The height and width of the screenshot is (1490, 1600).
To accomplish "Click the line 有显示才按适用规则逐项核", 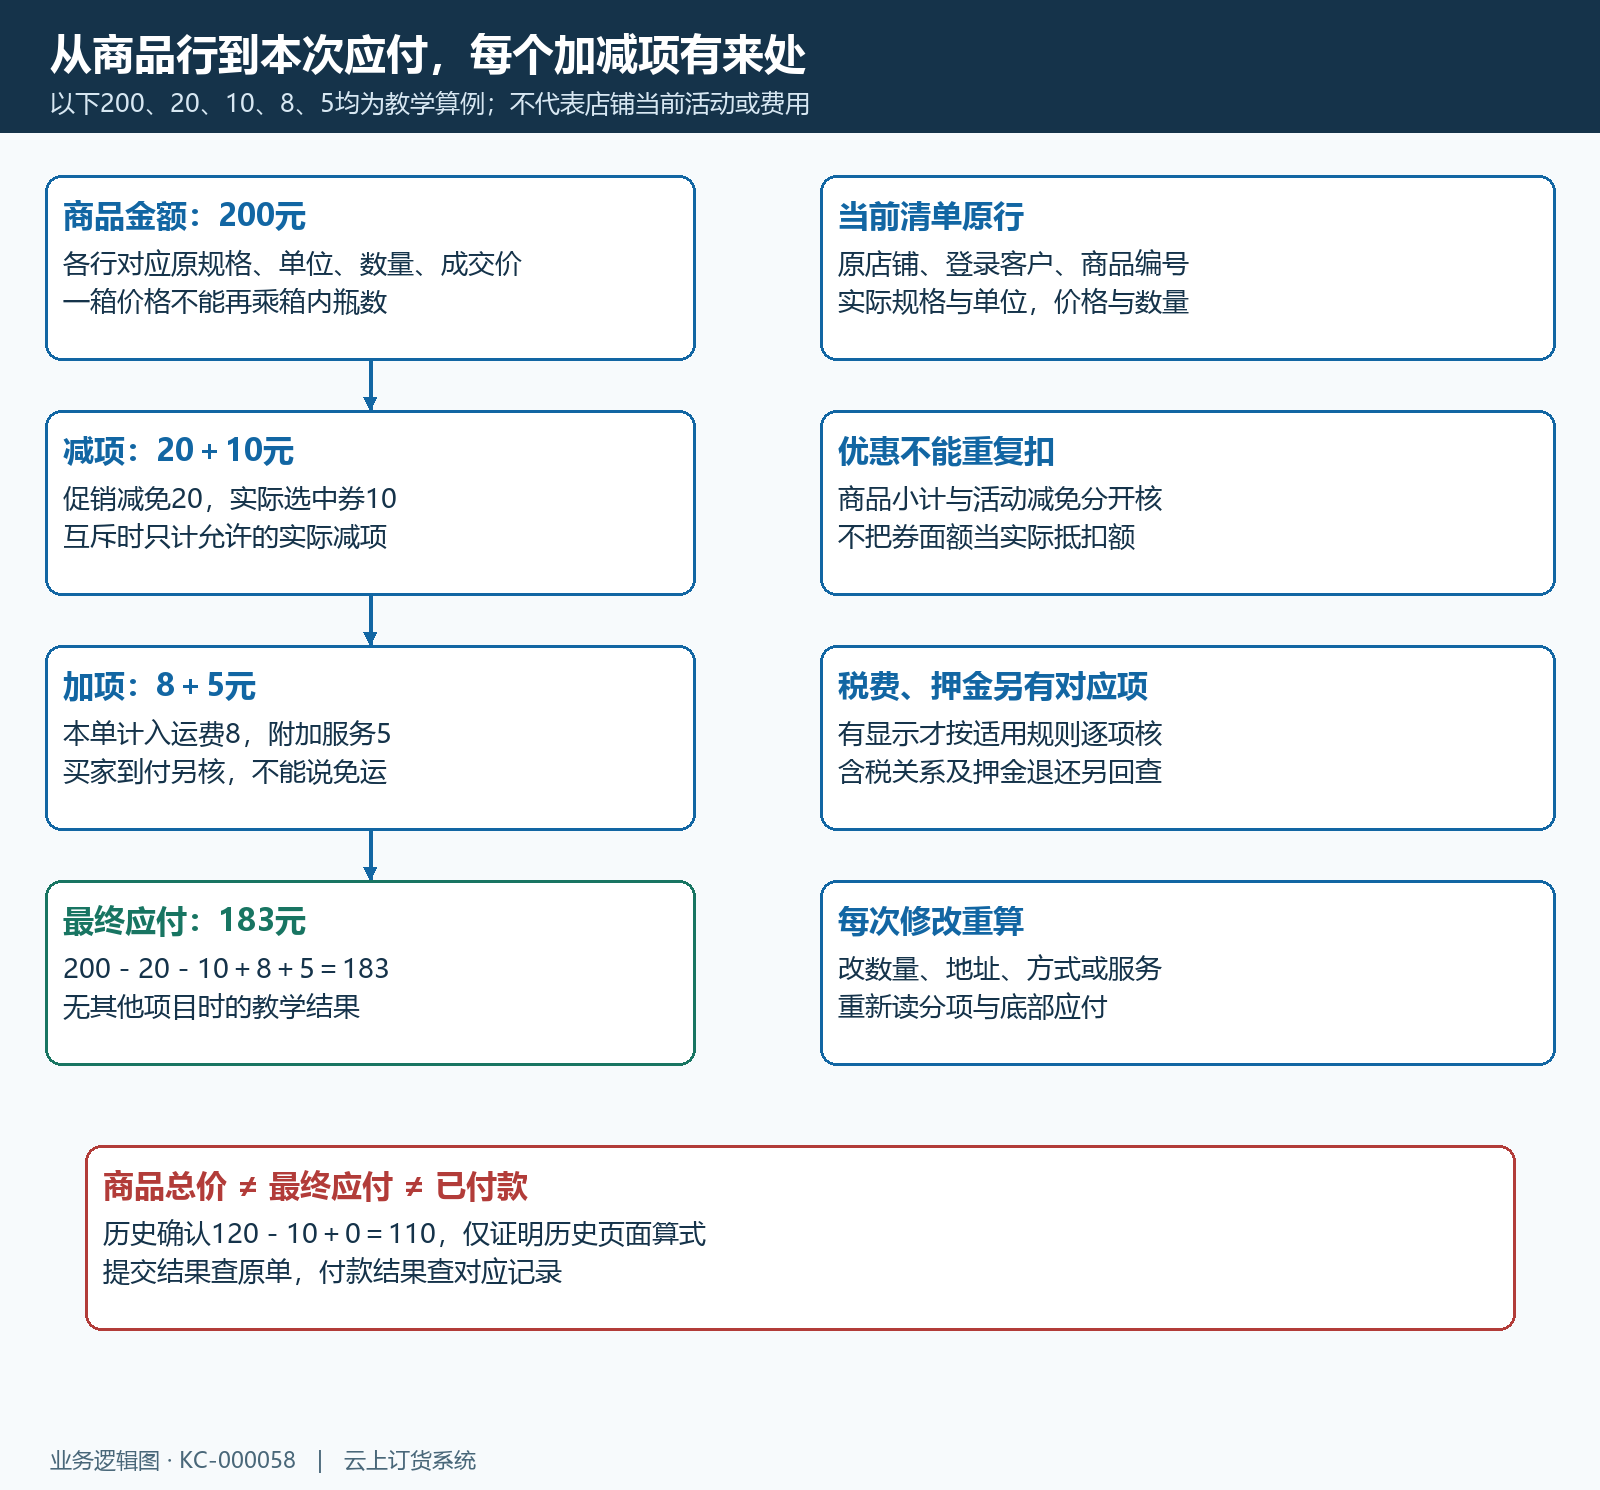I will (x=1000, y=734).
